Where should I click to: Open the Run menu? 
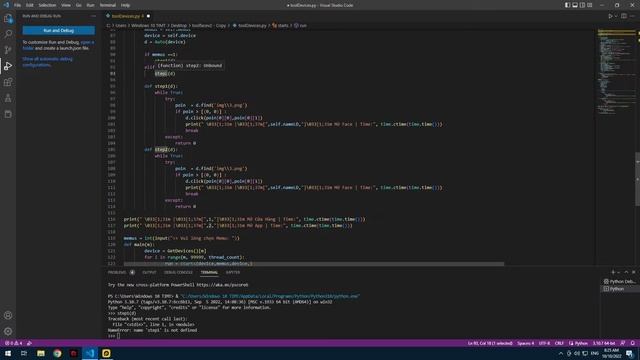90,5
